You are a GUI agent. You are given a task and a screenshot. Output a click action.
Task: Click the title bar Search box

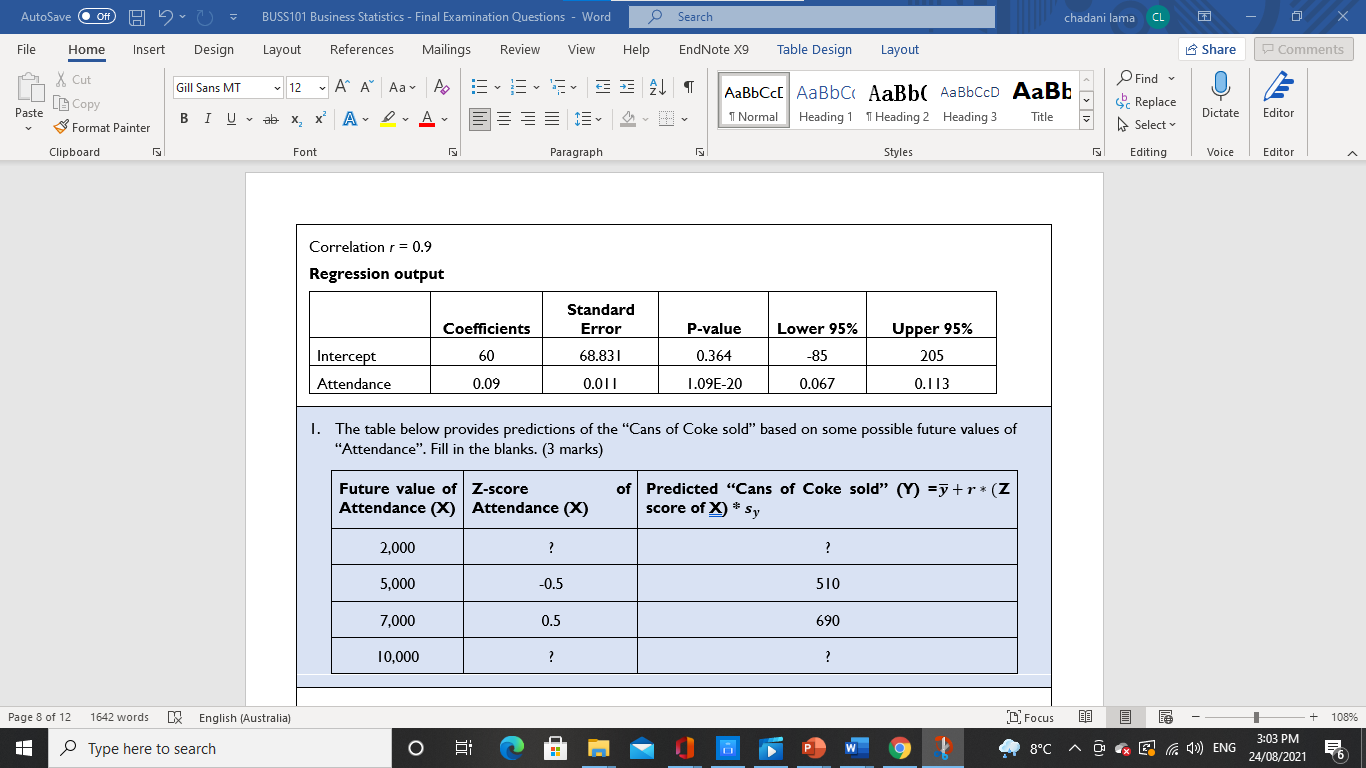[x=812, y=17]
